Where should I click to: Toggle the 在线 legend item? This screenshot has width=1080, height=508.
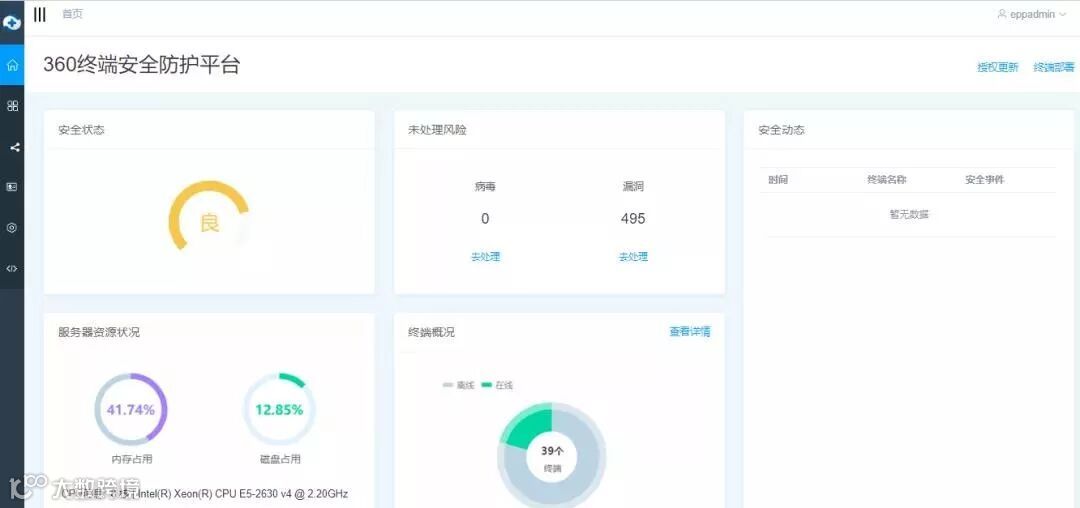497,385
